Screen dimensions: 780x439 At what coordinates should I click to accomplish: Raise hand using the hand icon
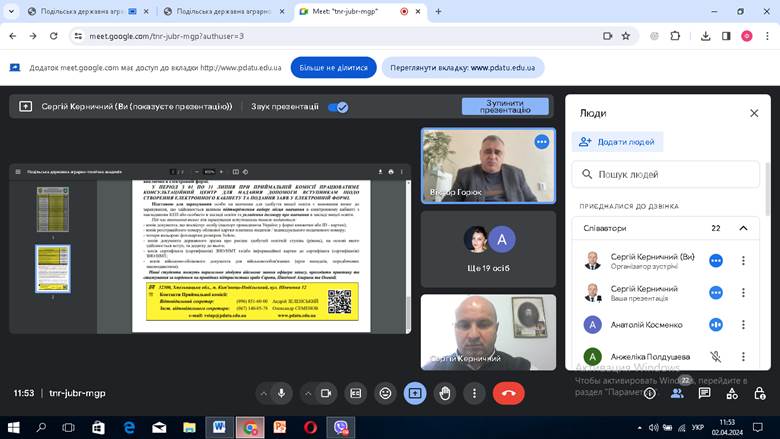click(x=444, y=393)
